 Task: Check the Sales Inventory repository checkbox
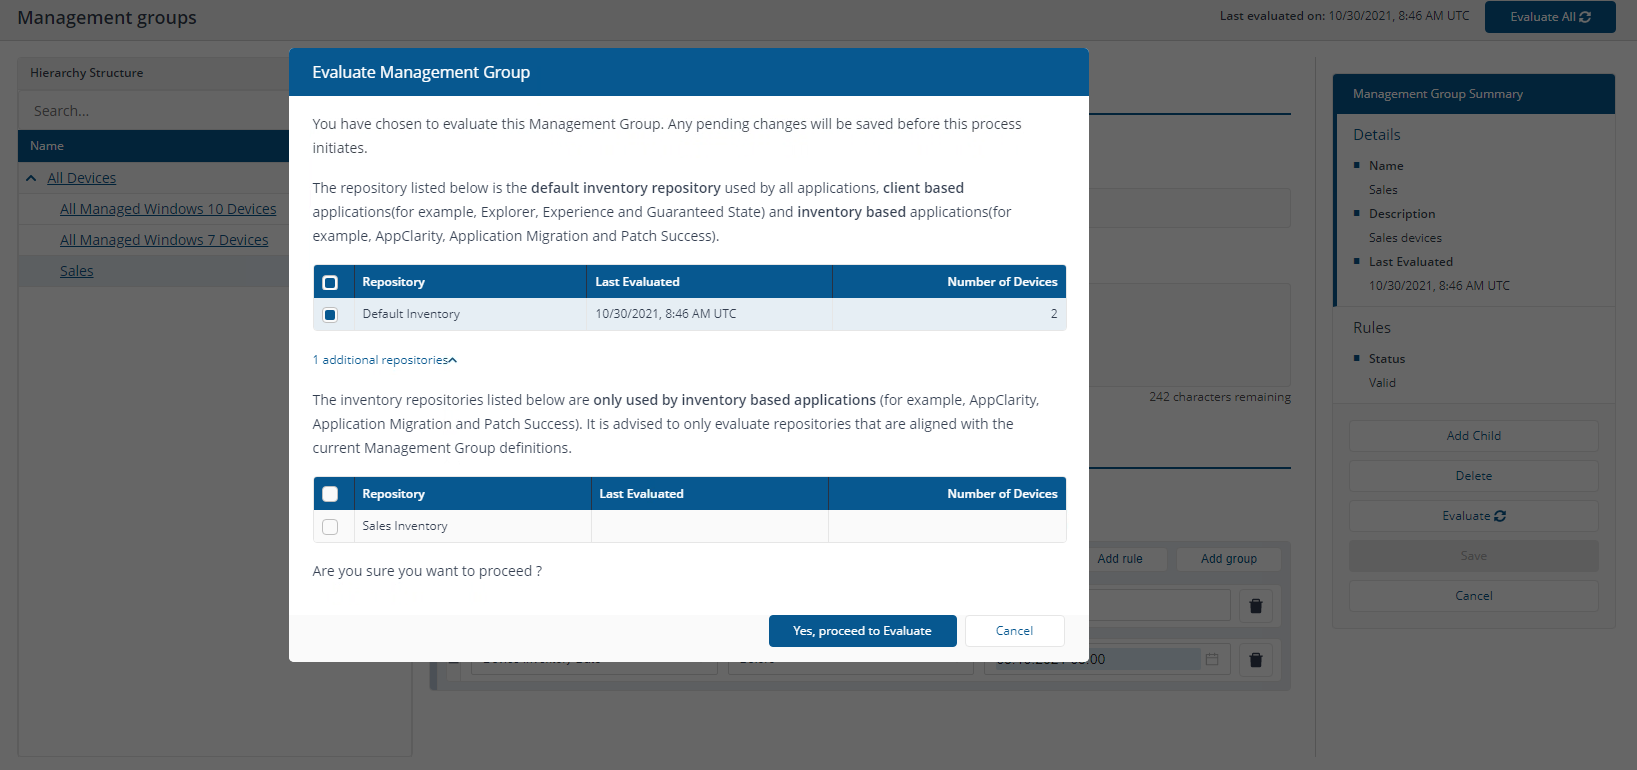[330, 527]
